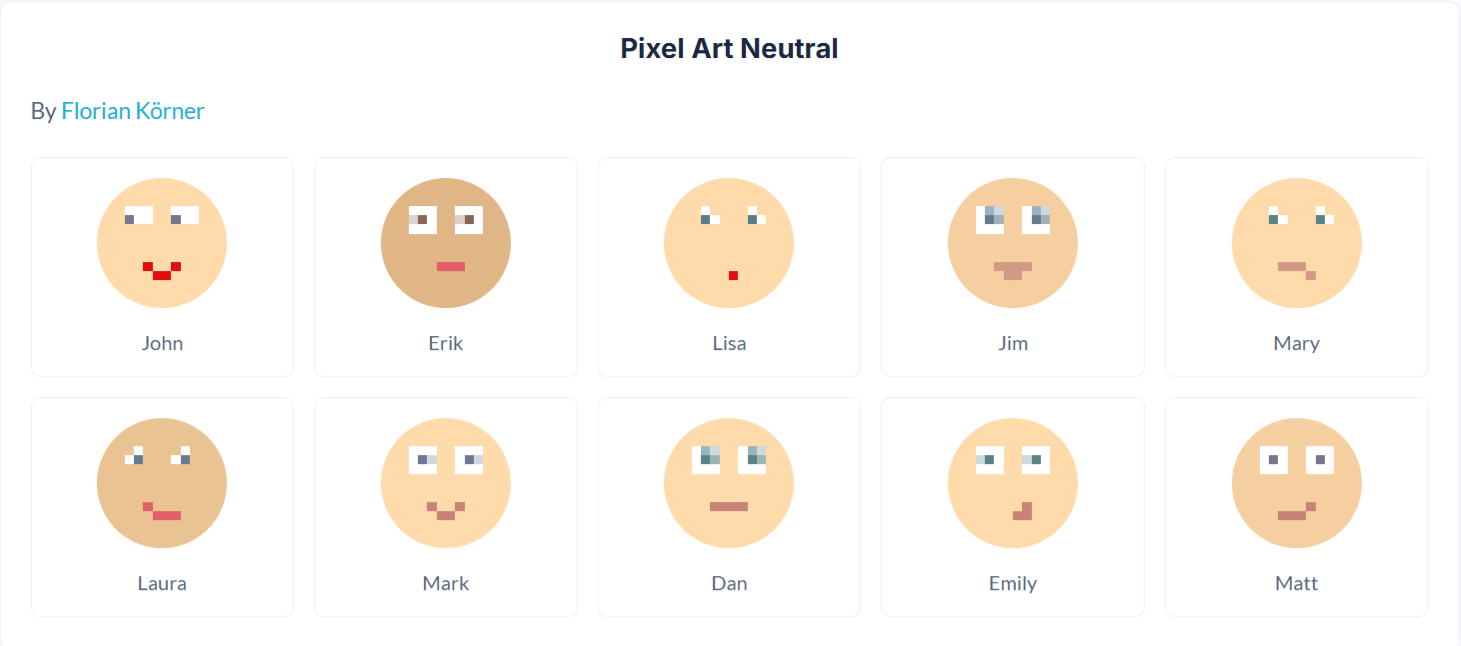
Task: Click the Jim name label
Action: [1013, 344]
